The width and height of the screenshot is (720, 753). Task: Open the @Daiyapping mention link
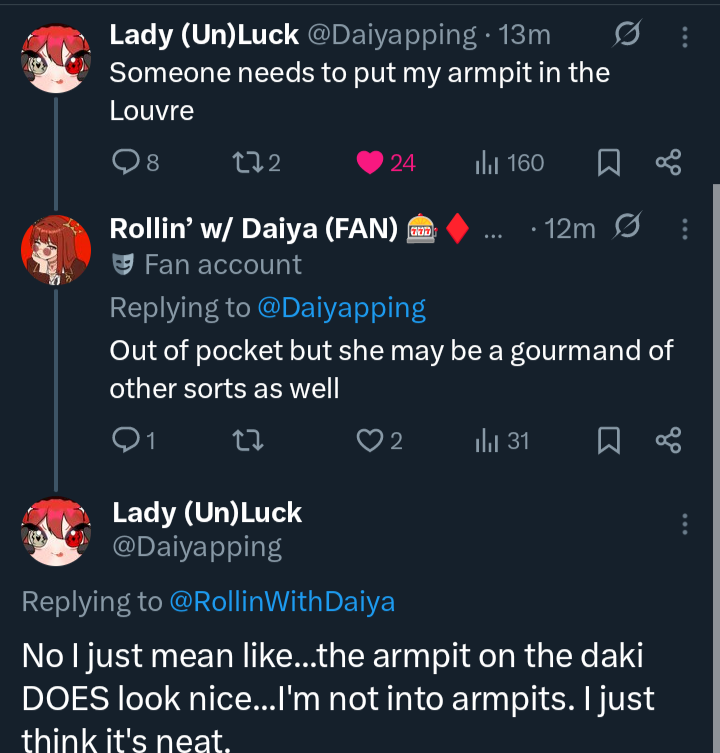[342, 308]
